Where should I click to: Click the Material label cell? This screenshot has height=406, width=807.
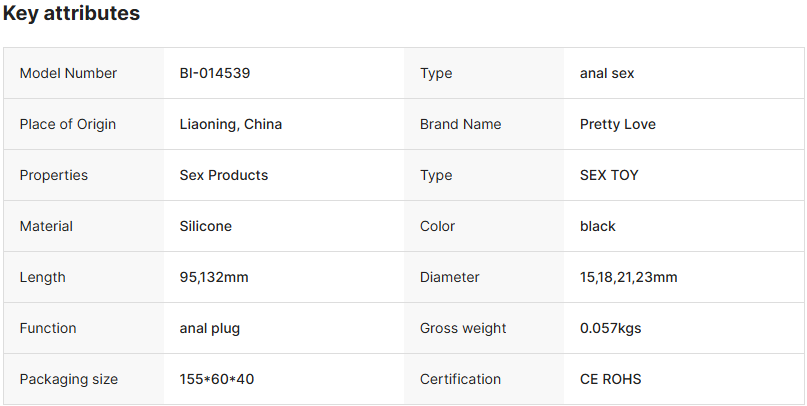tap(46, 226)
